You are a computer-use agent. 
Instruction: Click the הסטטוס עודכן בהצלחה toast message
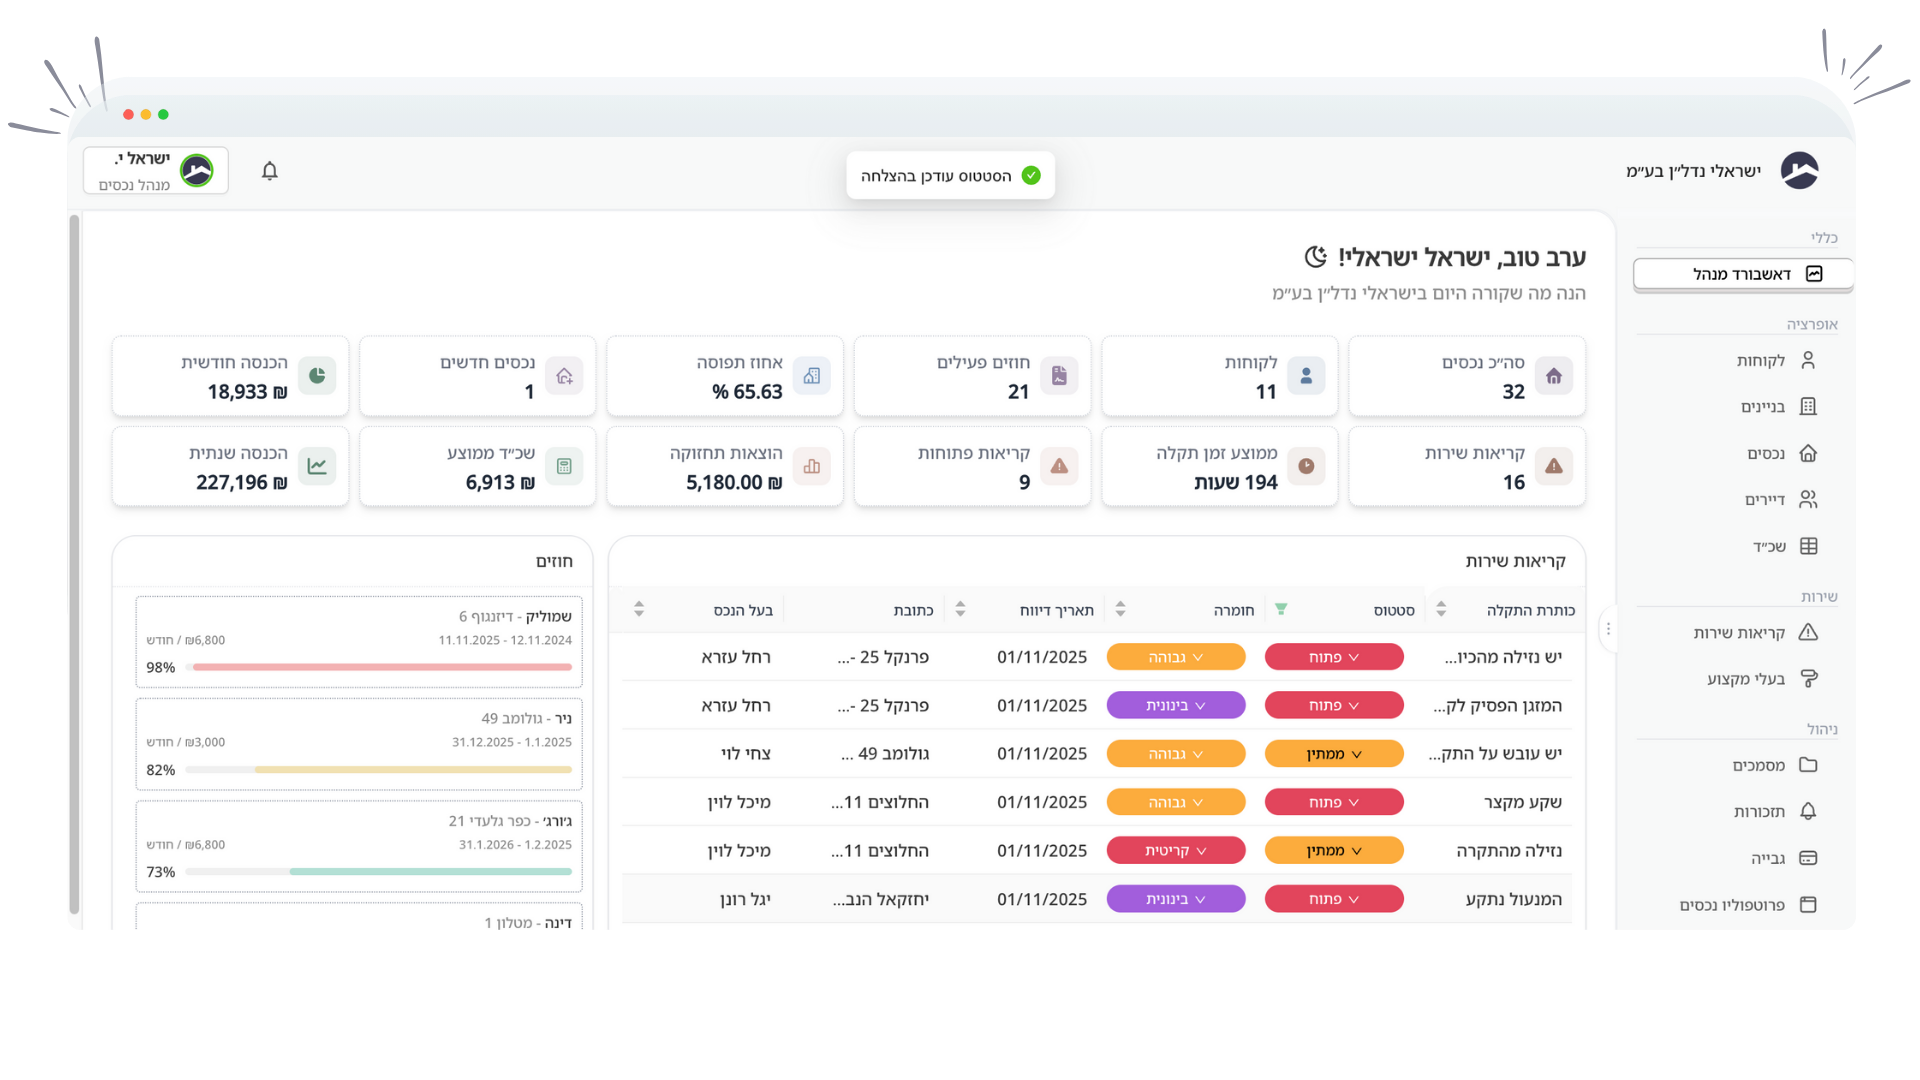tap(950, 175)
